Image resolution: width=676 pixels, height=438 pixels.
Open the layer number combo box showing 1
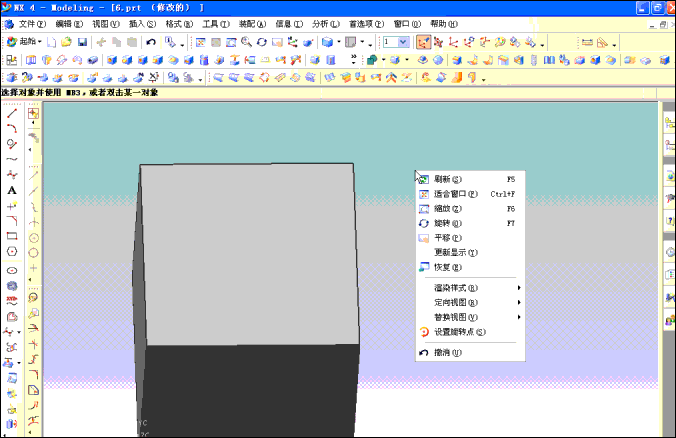pyautogui.click(x=396, y=42)
